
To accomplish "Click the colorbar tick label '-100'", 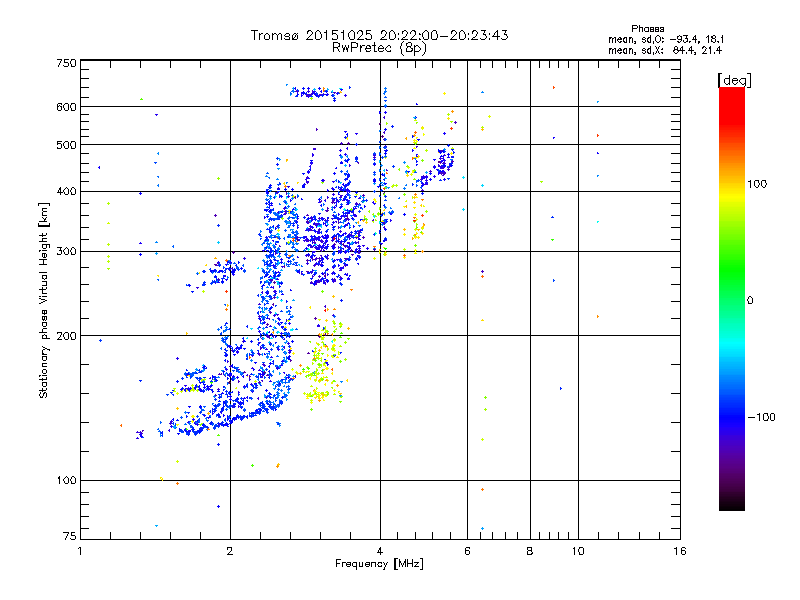I will click(x=761, y=417).
